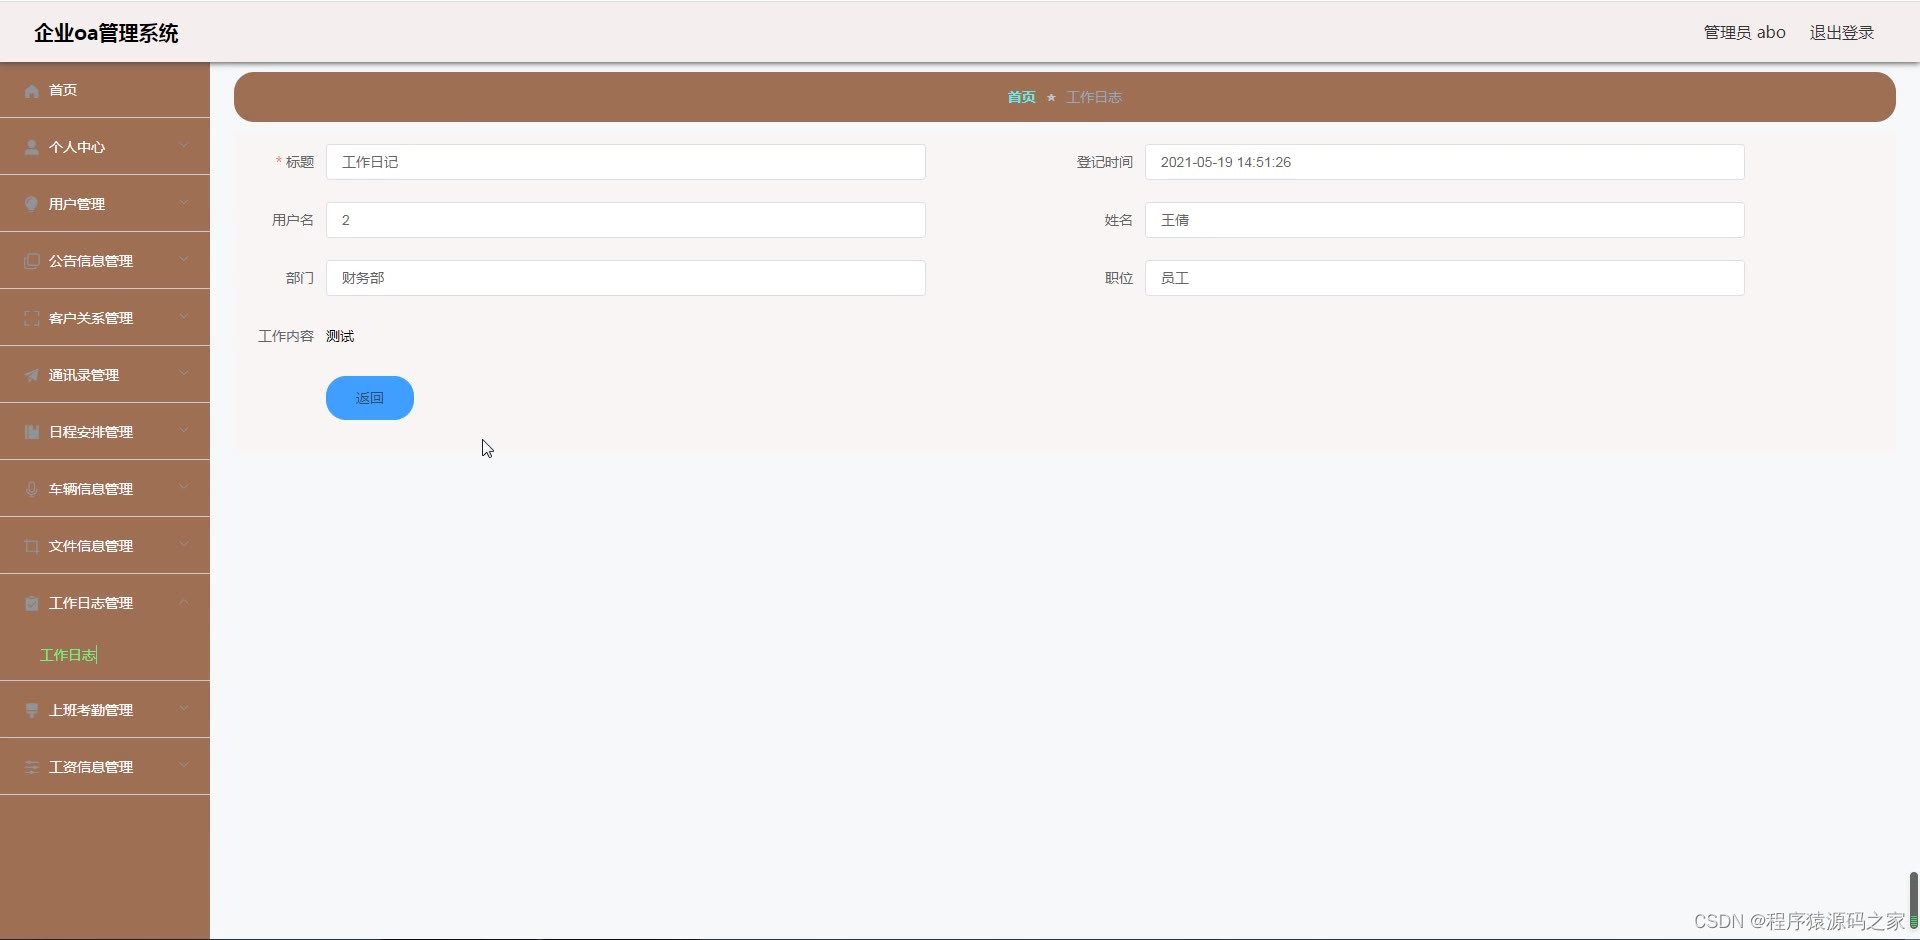Select the 公告信息管理 announcement icon
Viewport: 1920px width, 940px height.
[x=31, y=260]
